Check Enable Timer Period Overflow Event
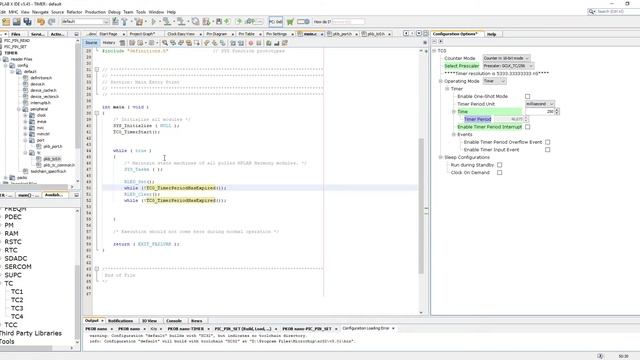 coord(547,142)
